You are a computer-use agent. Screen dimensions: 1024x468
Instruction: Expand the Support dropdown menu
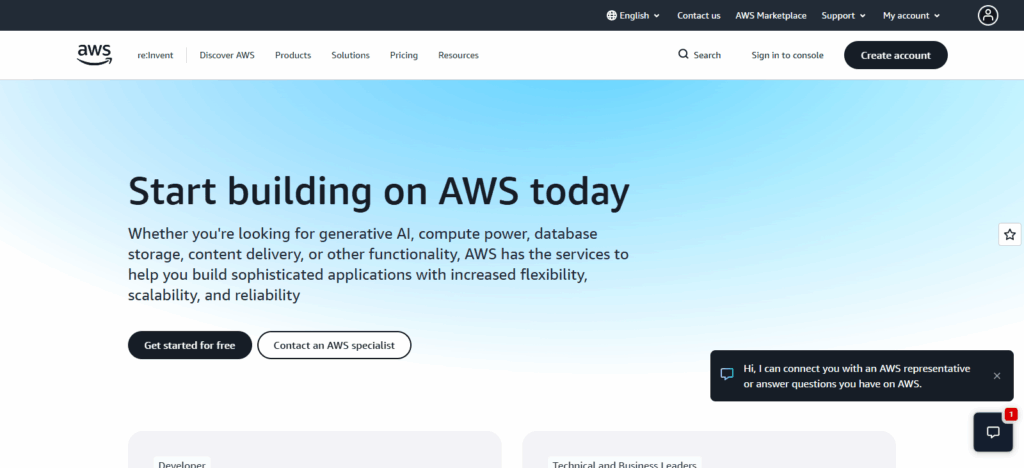point(844,15)
